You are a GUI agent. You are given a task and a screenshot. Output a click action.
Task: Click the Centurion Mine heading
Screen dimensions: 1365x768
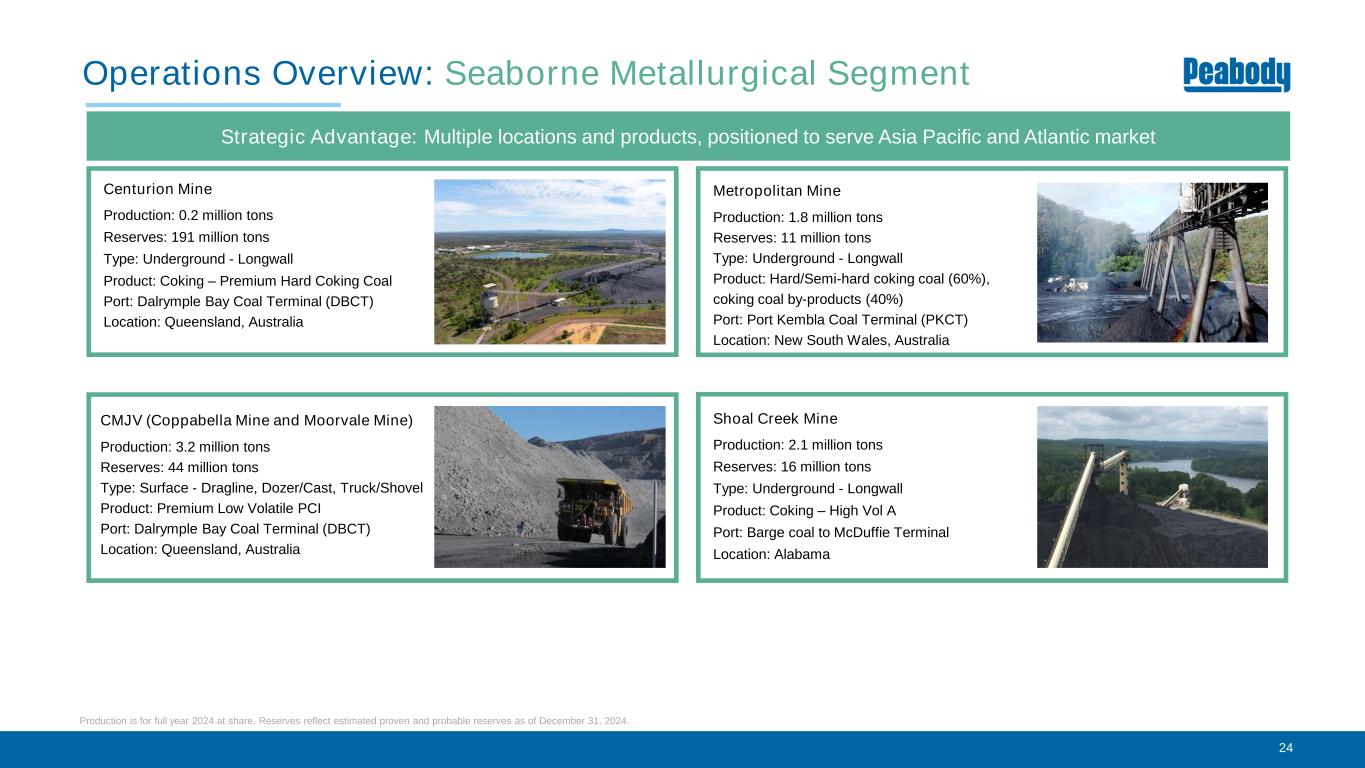158,189
